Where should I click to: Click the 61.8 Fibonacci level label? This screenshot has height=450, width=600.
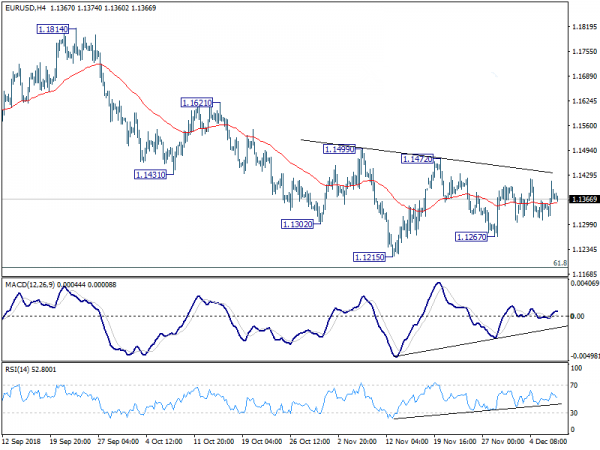click(560, 263)
